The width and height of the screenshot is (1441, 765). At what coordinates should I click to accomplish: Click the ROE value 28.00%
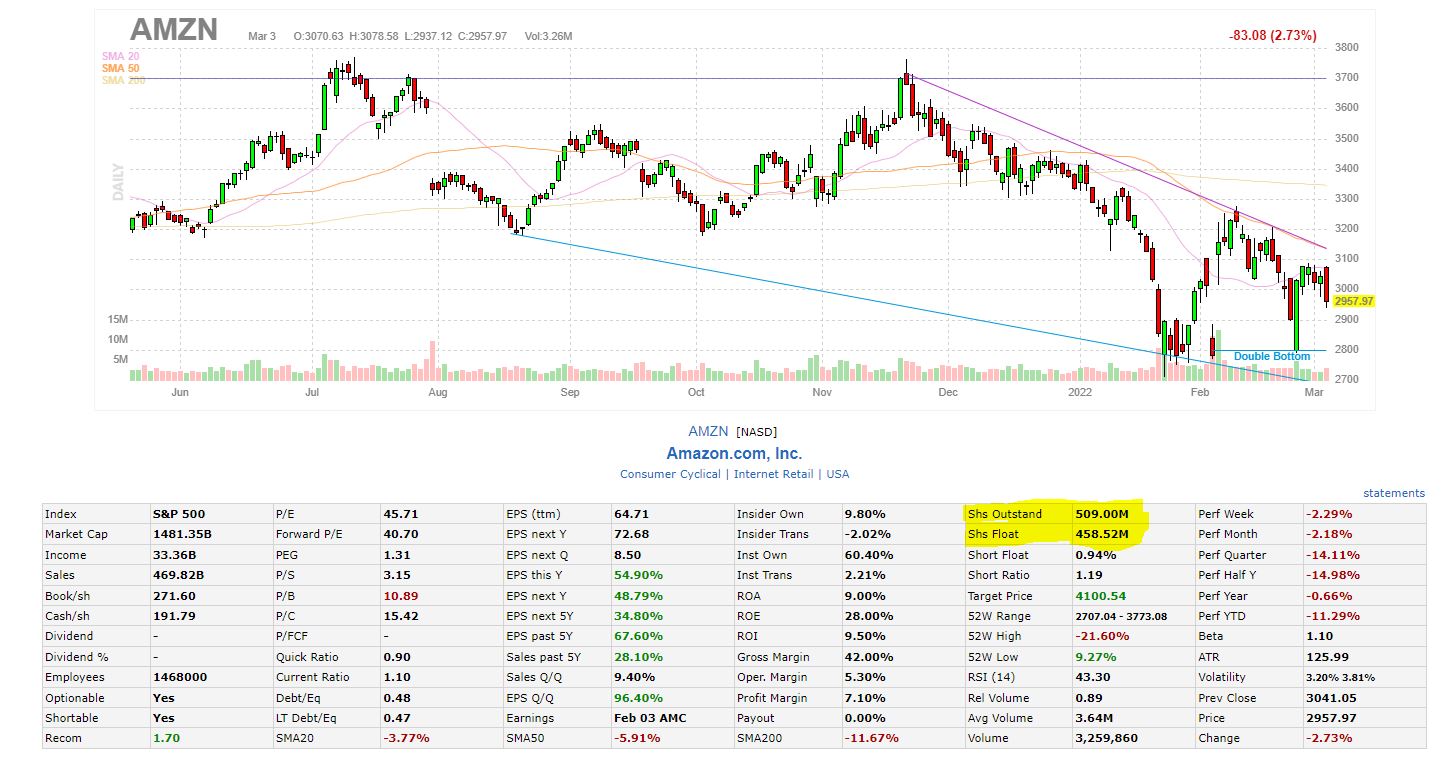coord(870,616)
